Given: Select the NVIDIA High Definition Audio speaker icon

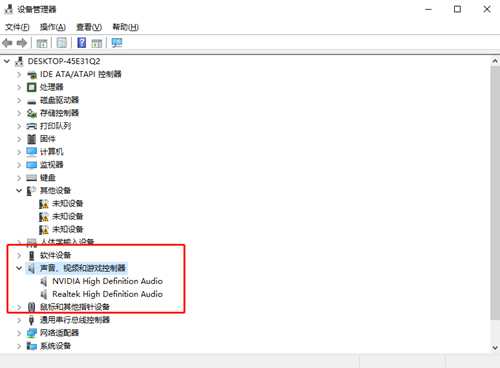Looking at the screenshot, I should [44, 281].
